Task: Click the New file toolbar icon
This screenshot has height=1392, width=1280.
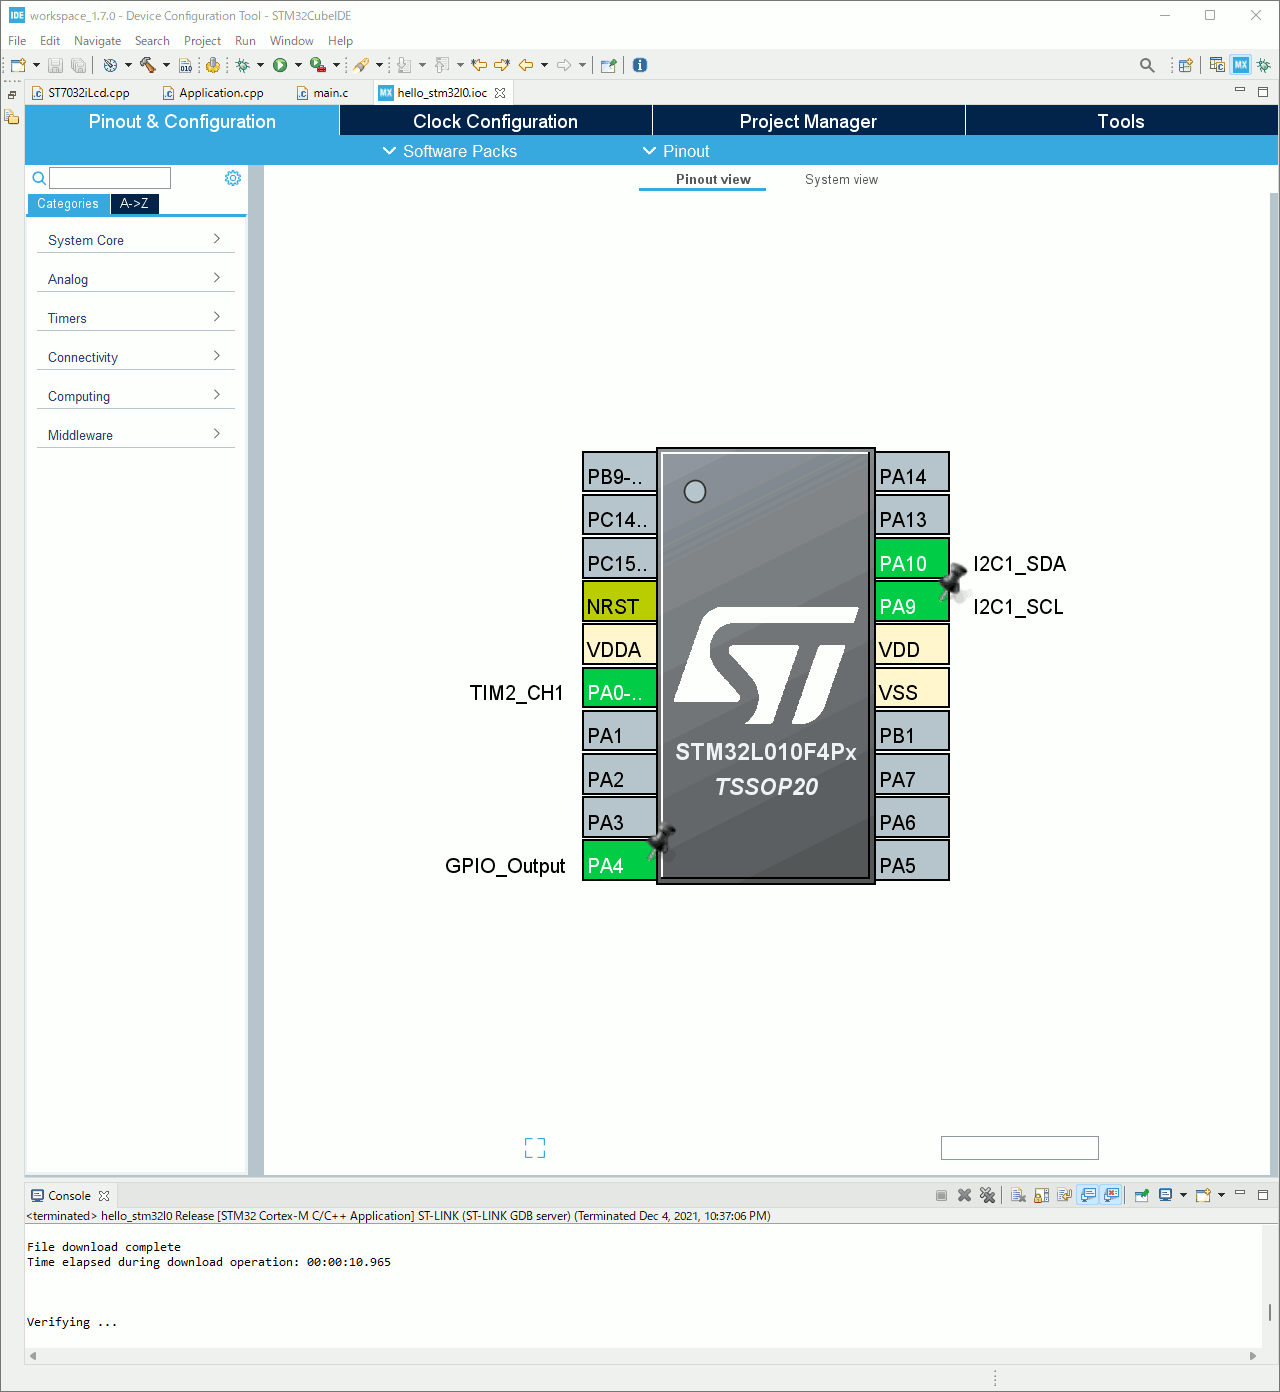Action: click(17, 65)
